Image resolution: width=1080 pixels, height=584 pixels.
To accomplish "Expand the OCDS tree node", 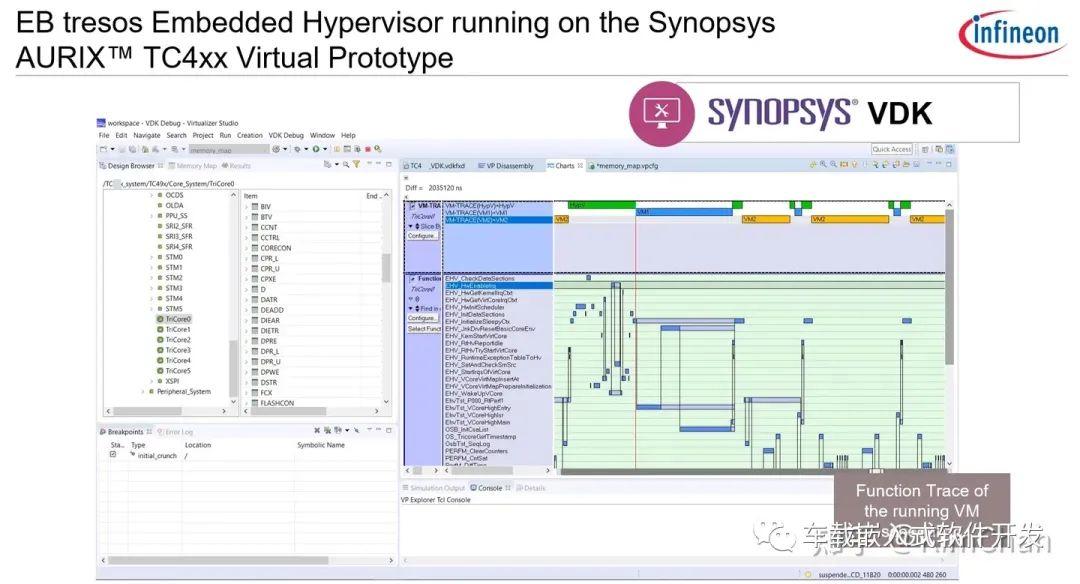I will point(152,196).
